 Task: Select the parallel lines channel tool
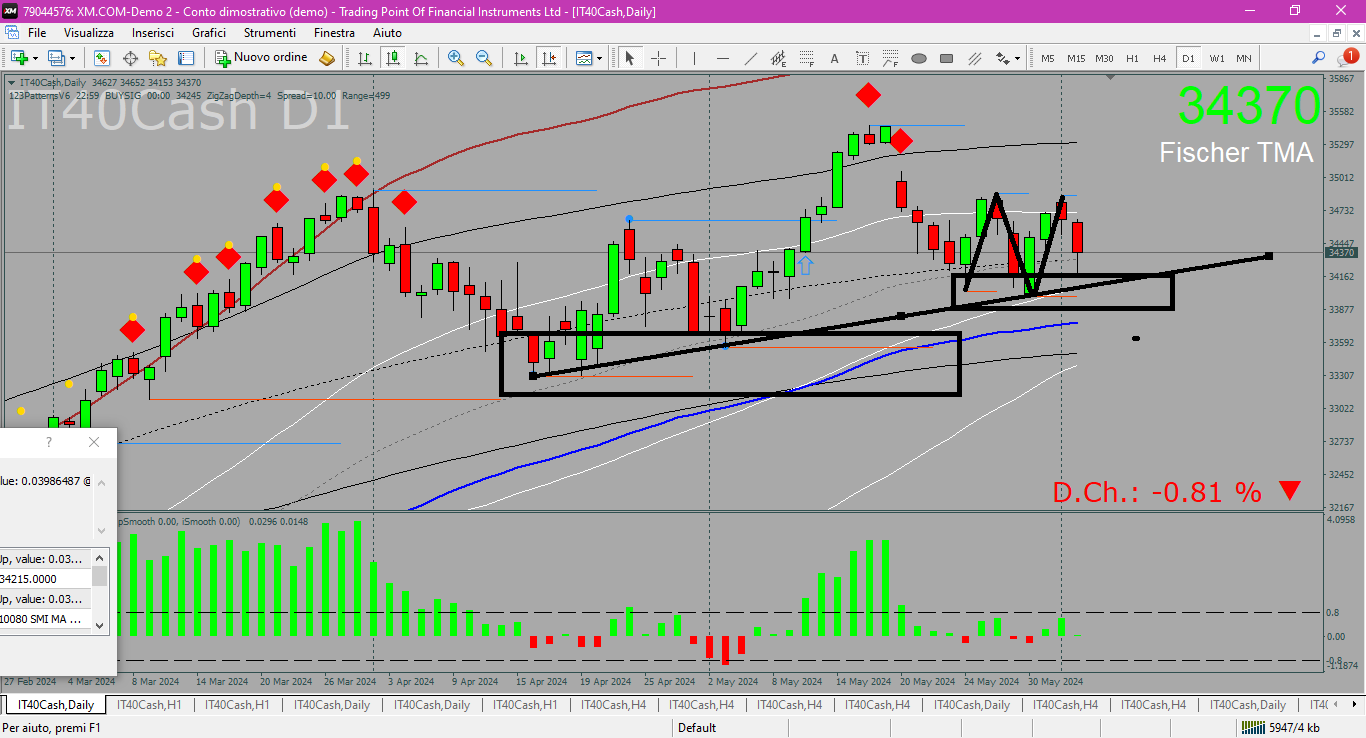click(x=974, y=58)
